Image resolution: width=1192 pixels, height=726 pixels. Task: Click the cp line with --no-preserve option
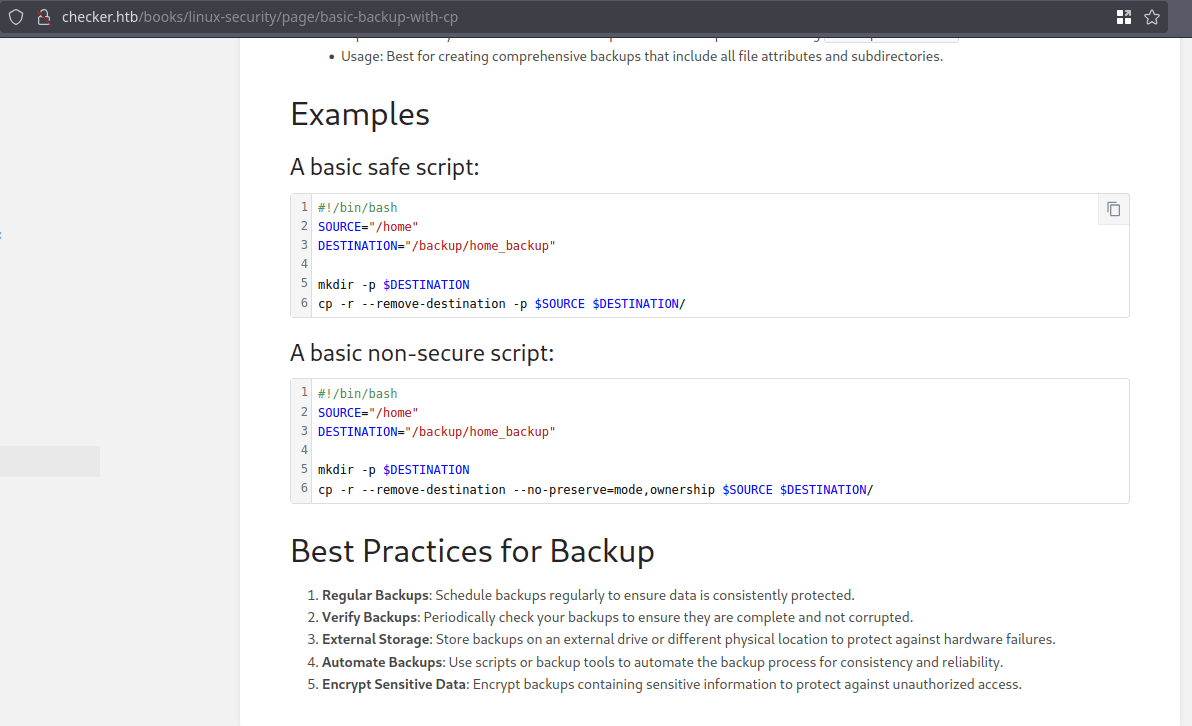(595, 489)
